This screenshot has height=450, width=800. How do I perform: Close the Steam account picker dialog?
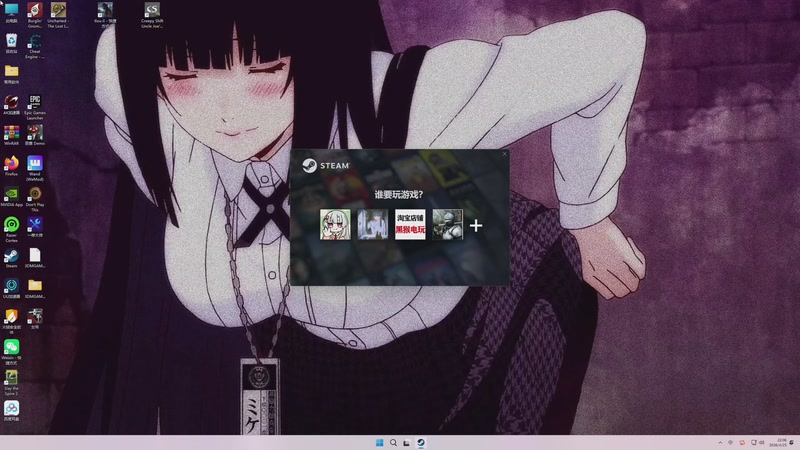pos(505,154)
